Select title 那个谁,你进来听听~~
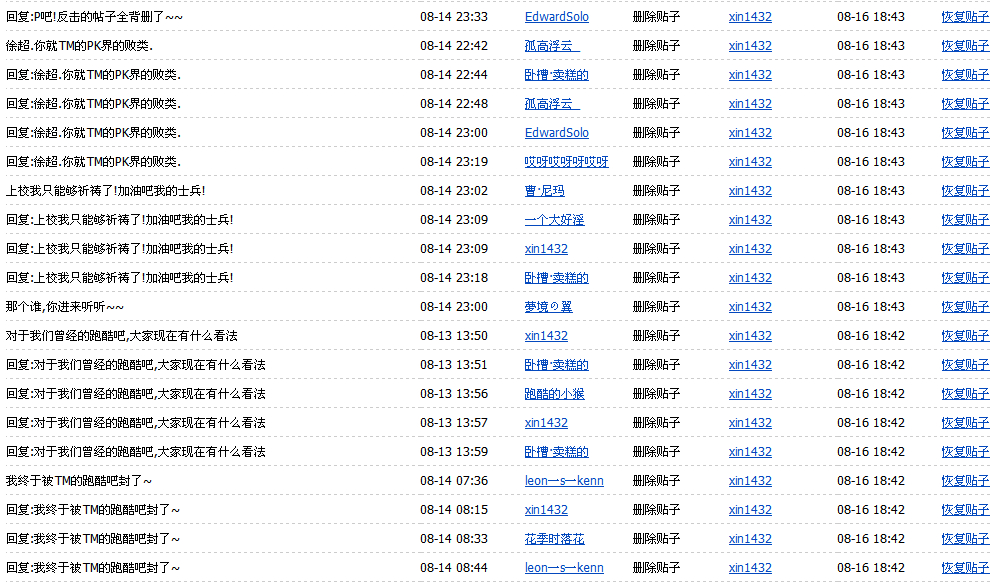 pyautogui.click(x=64, y=308)
